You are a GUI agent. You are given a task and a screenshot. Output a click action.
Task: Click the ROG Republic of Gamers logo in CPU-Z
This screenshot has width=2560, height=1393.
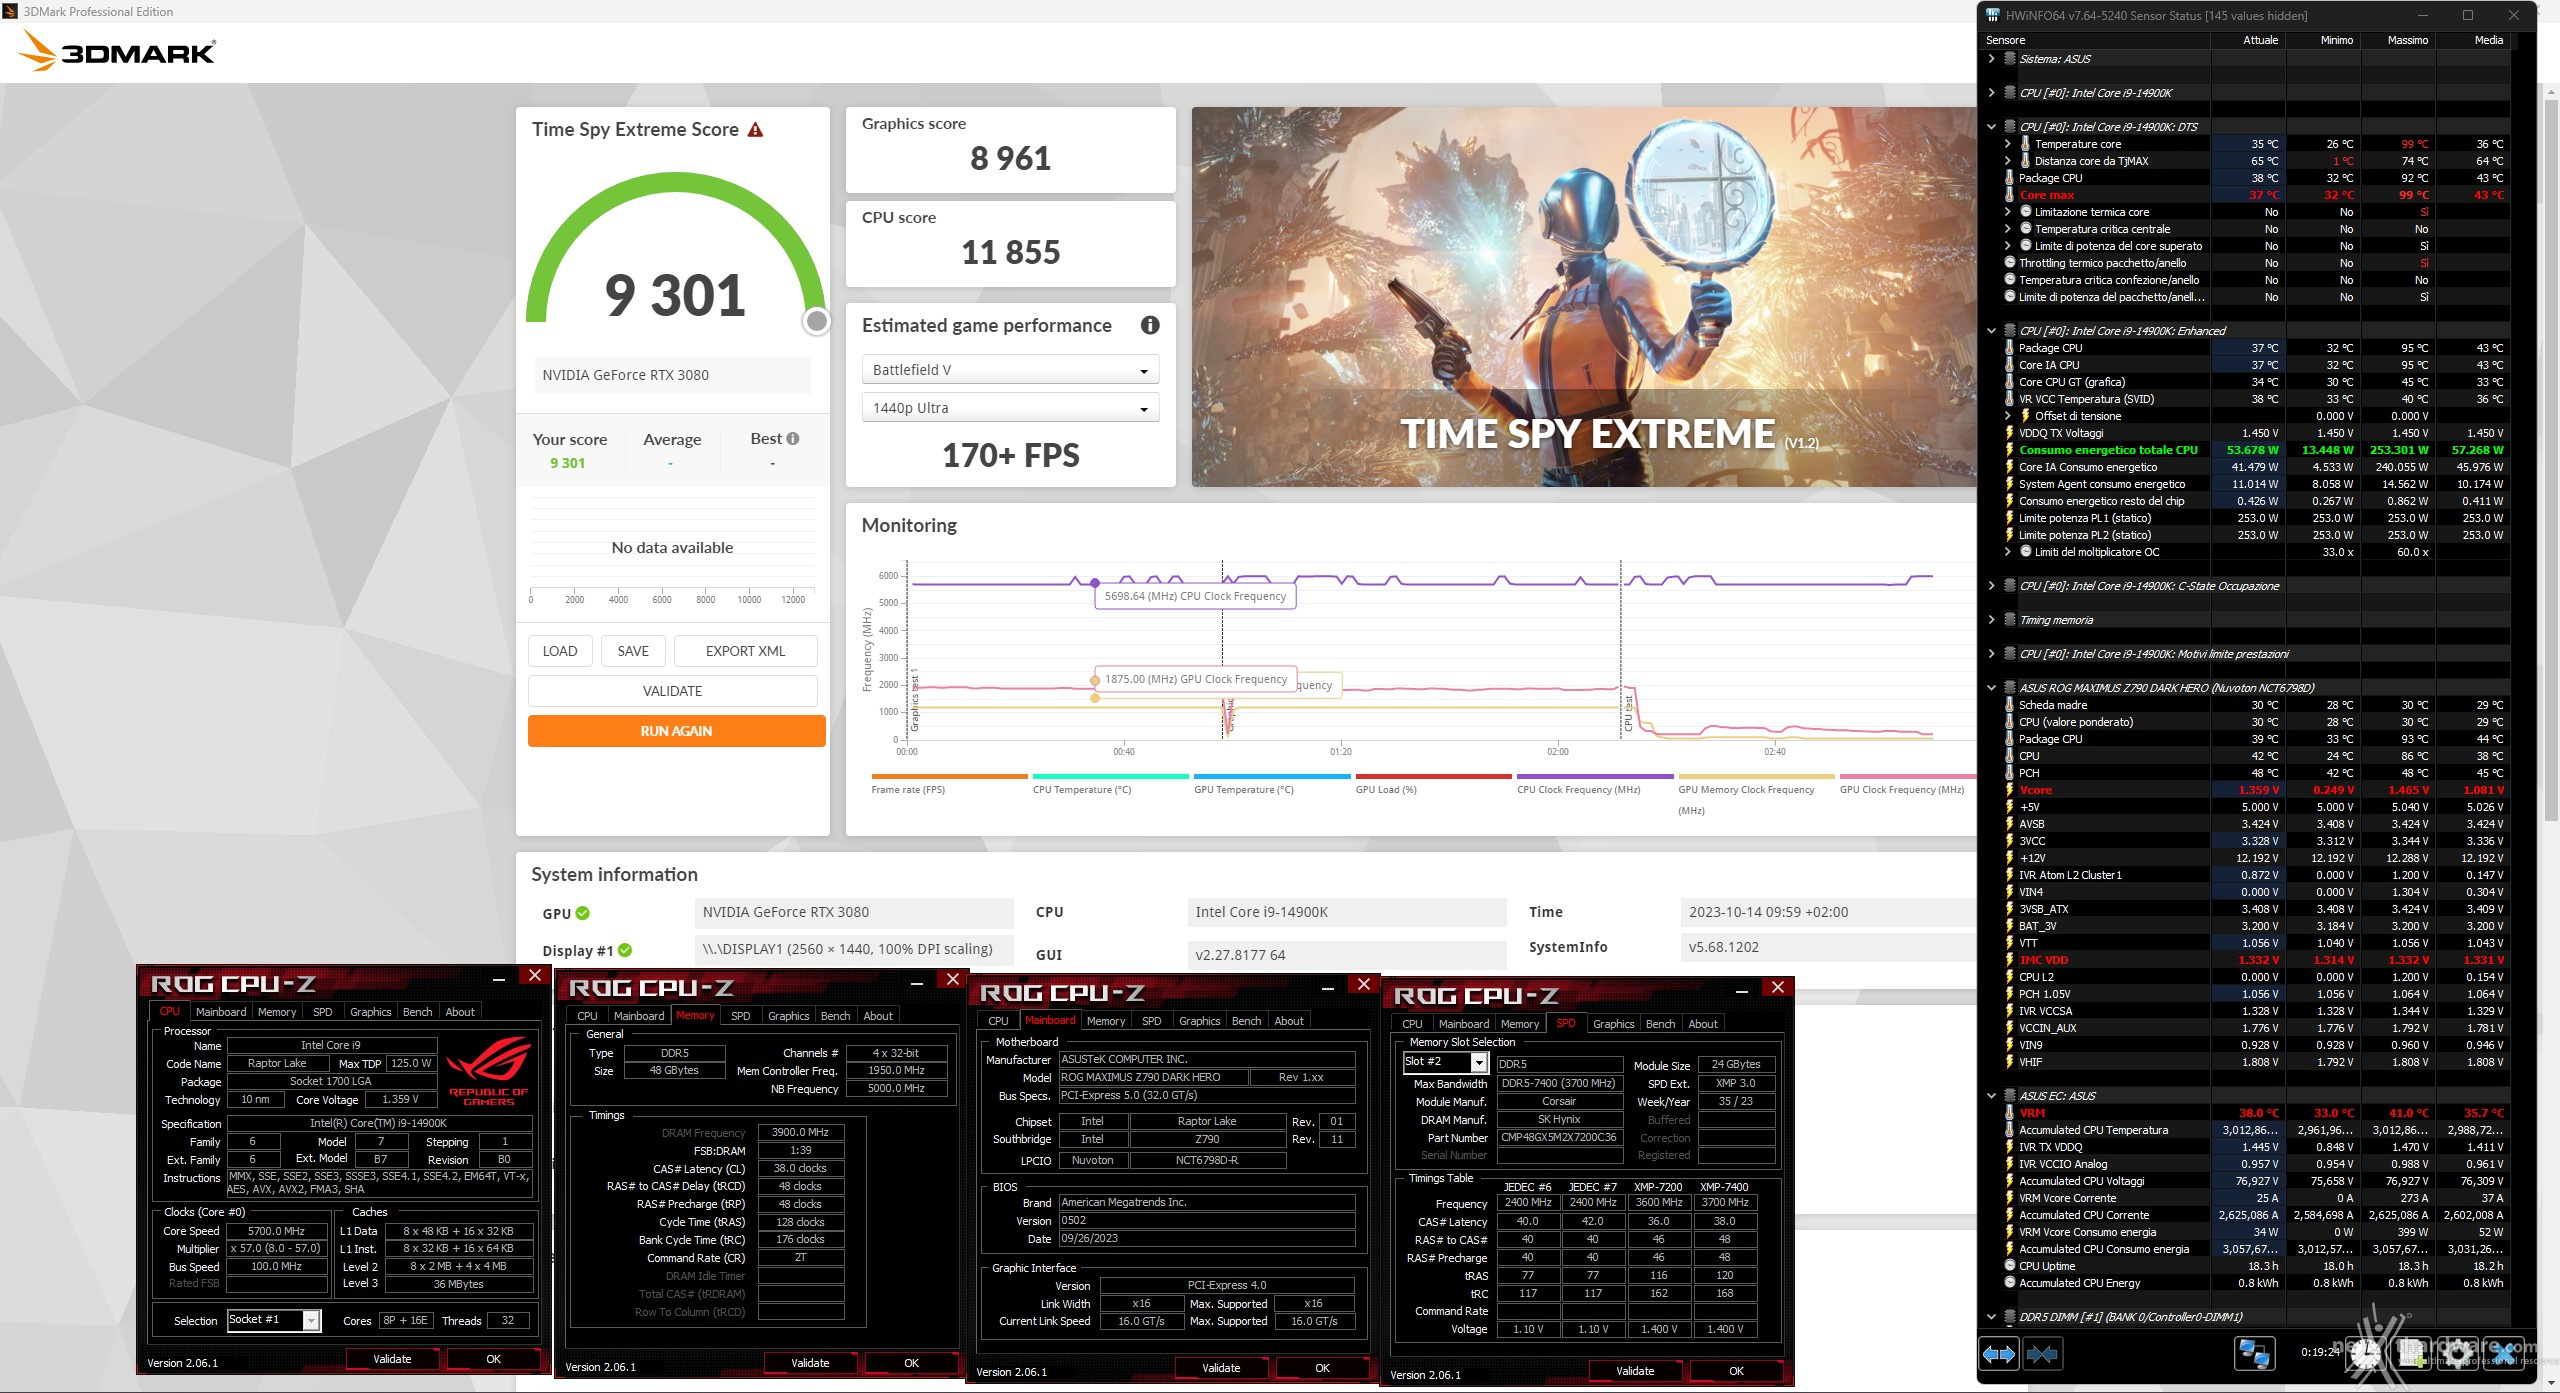point(489,1071)
